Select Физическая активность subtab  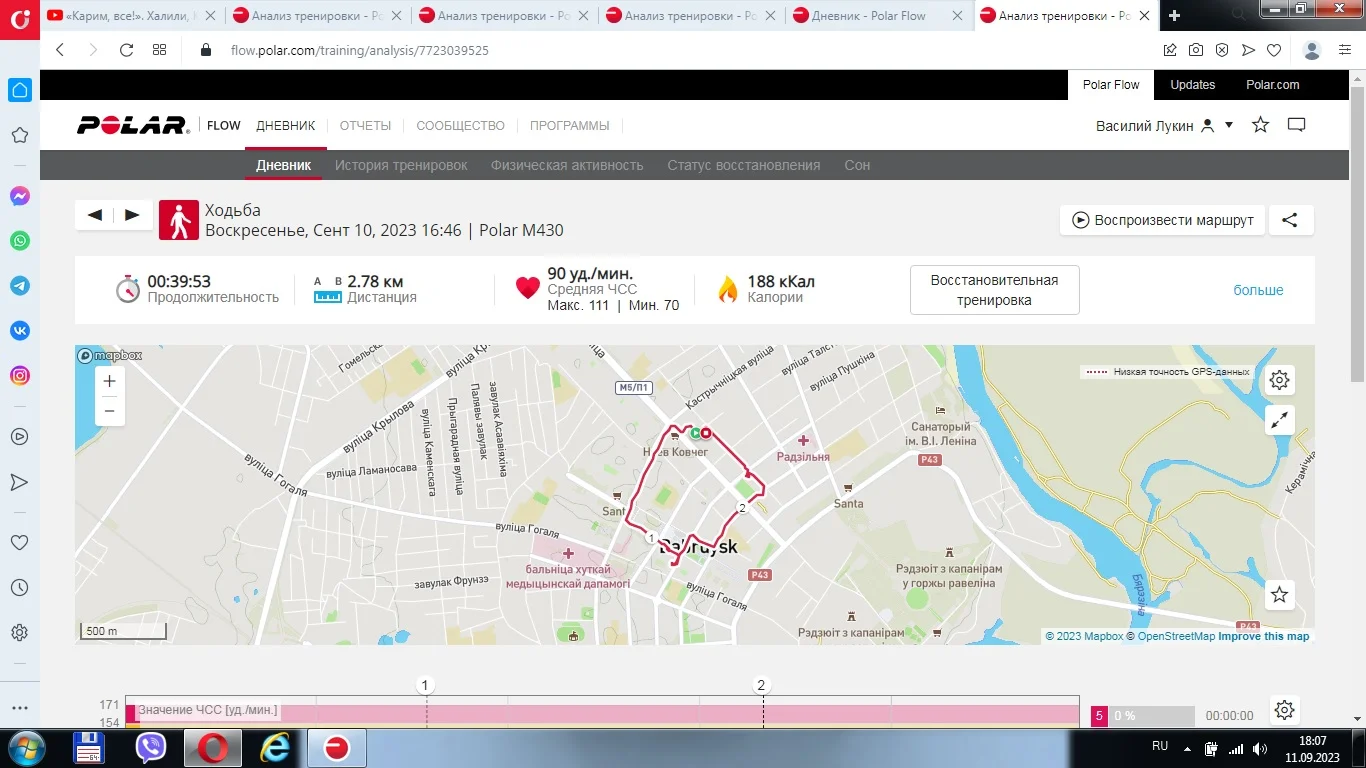[x=567, y=165]
